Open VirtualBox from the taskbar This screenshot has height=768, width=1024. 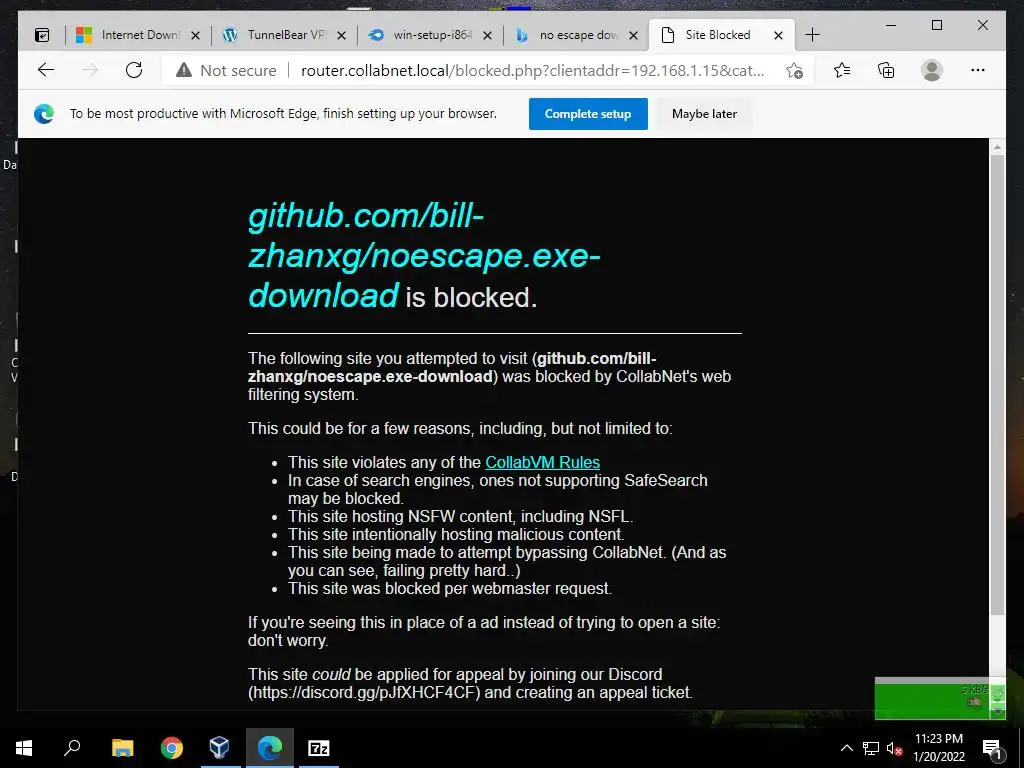219,748
